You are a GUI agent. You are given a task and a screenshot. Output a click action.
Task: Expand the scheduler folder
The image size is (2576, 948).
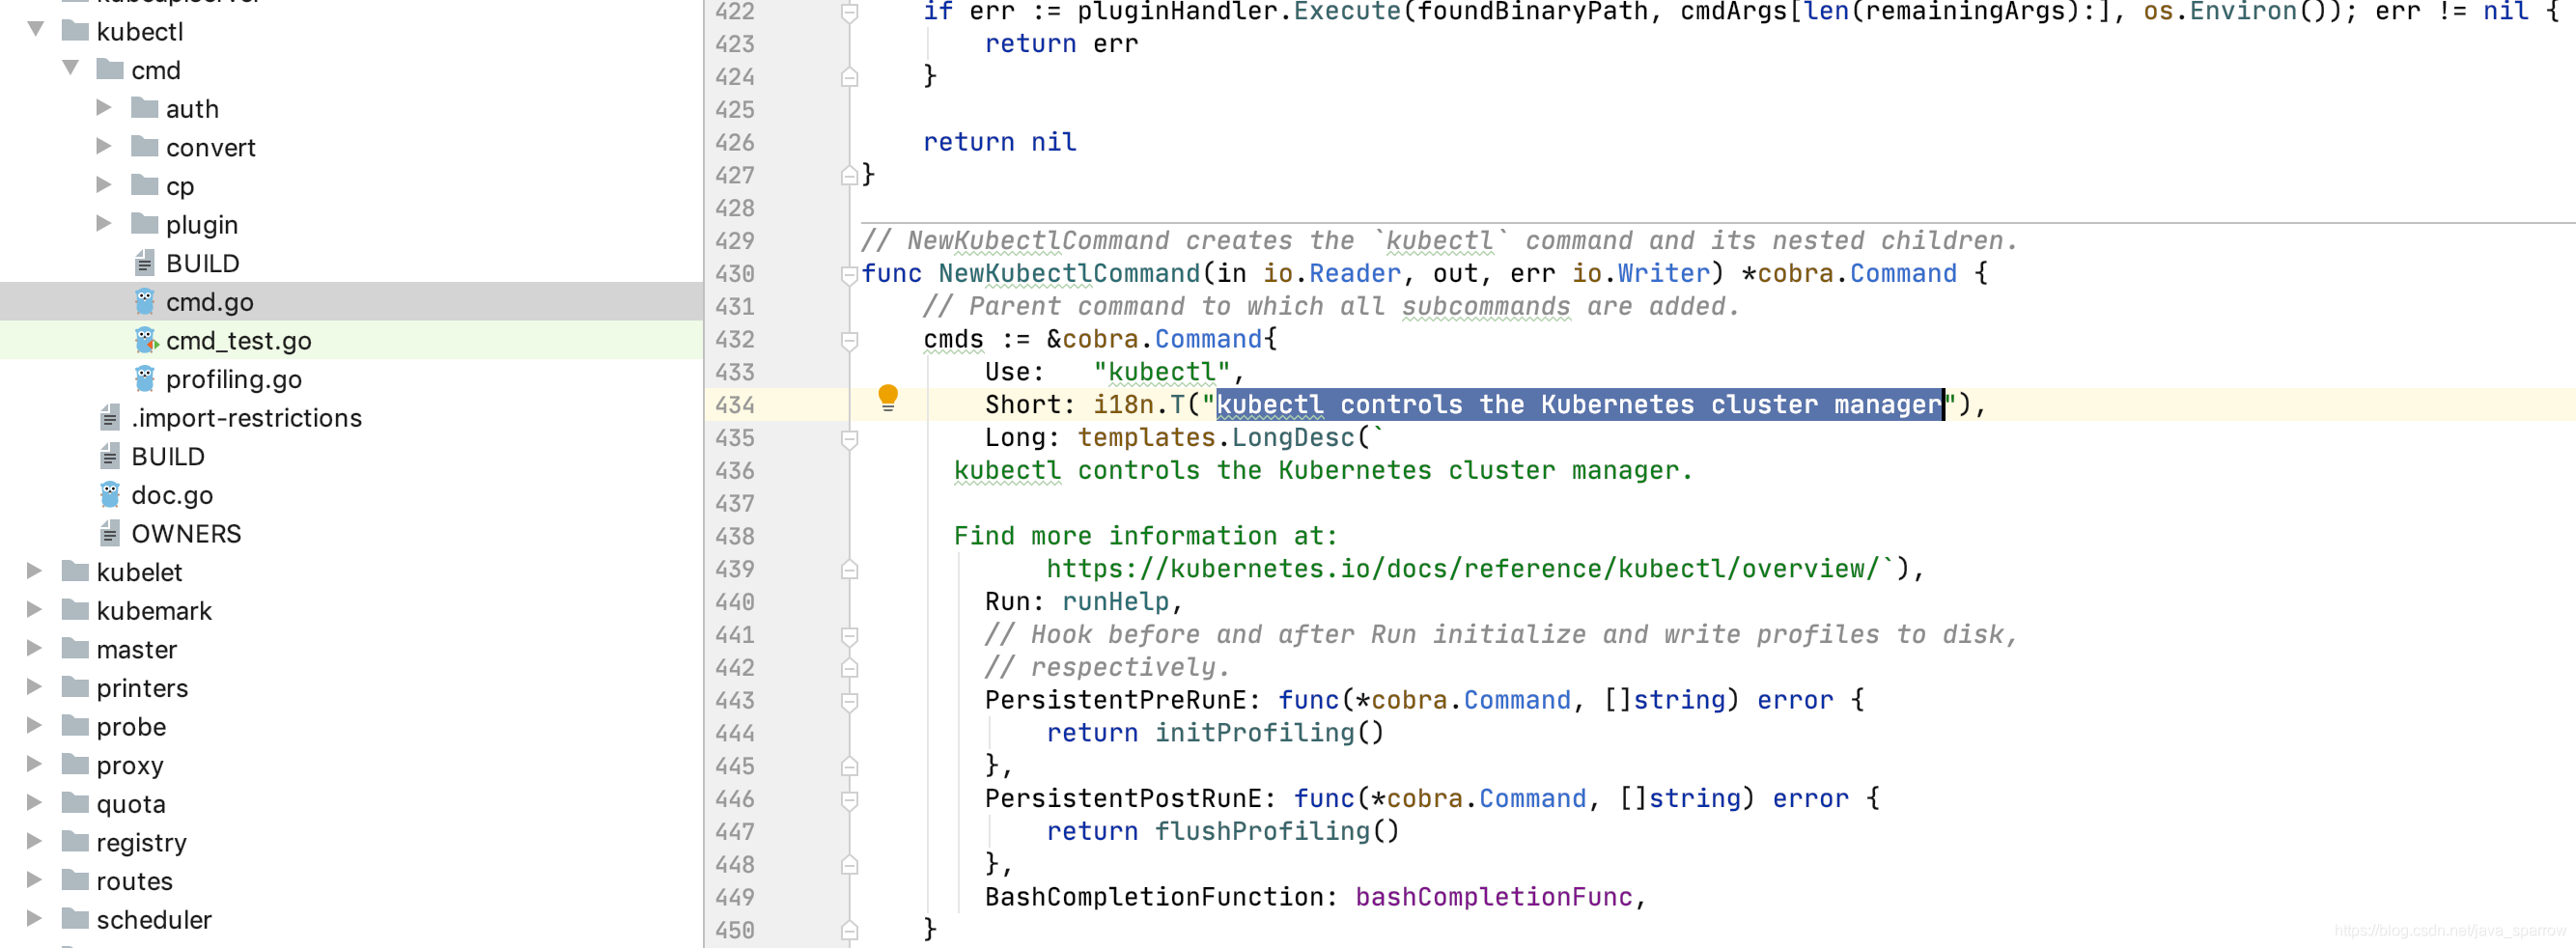34,918
